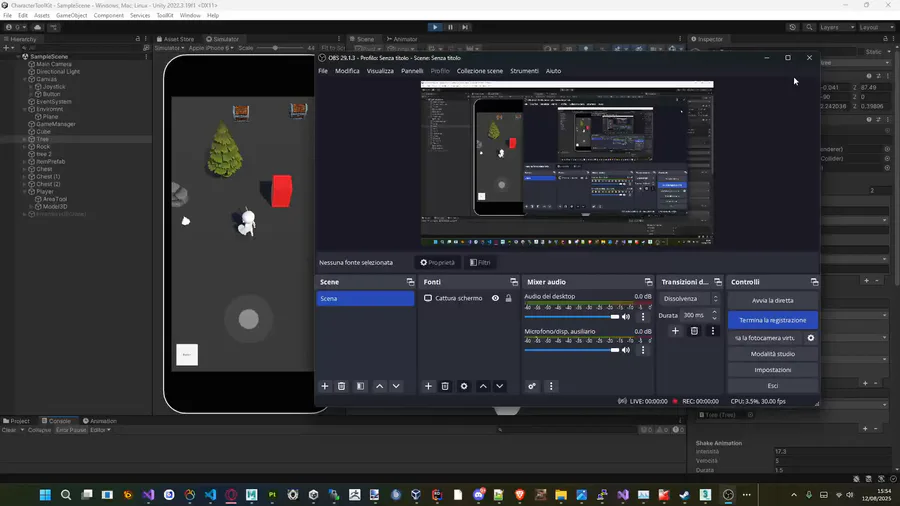
Task: Open advanced audio properties gears in Mixer audio
Action: tap(532, 386)
